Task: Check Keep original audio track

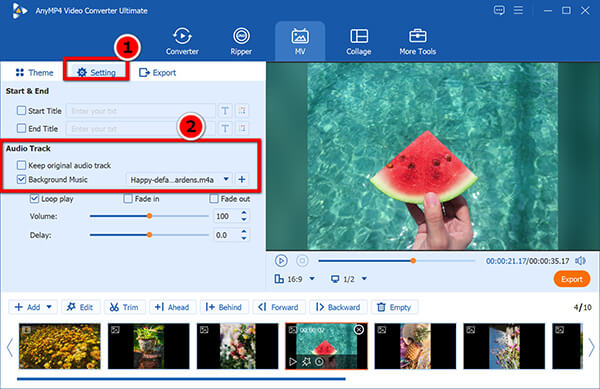Action: click(x=21, y=165)
